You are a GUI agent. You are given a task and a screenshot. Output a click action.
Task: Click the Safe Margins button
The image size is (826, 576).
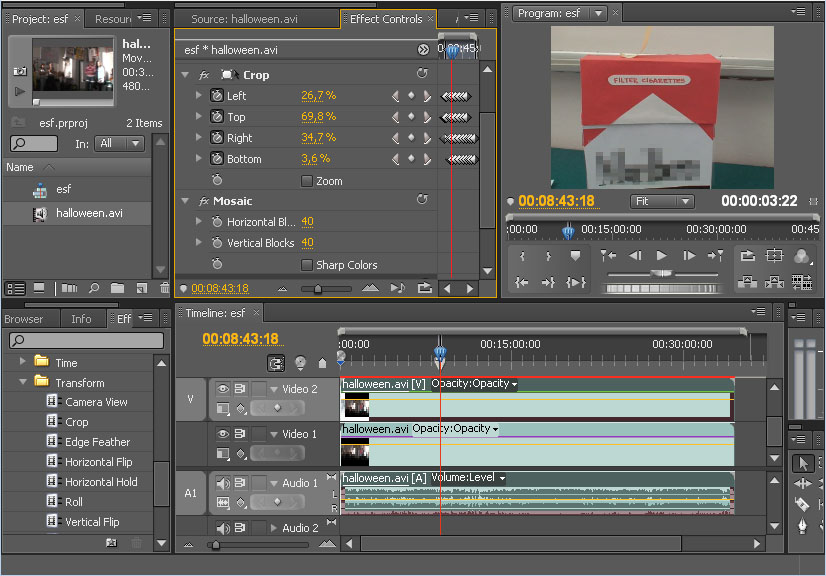[x=774, y=256]
